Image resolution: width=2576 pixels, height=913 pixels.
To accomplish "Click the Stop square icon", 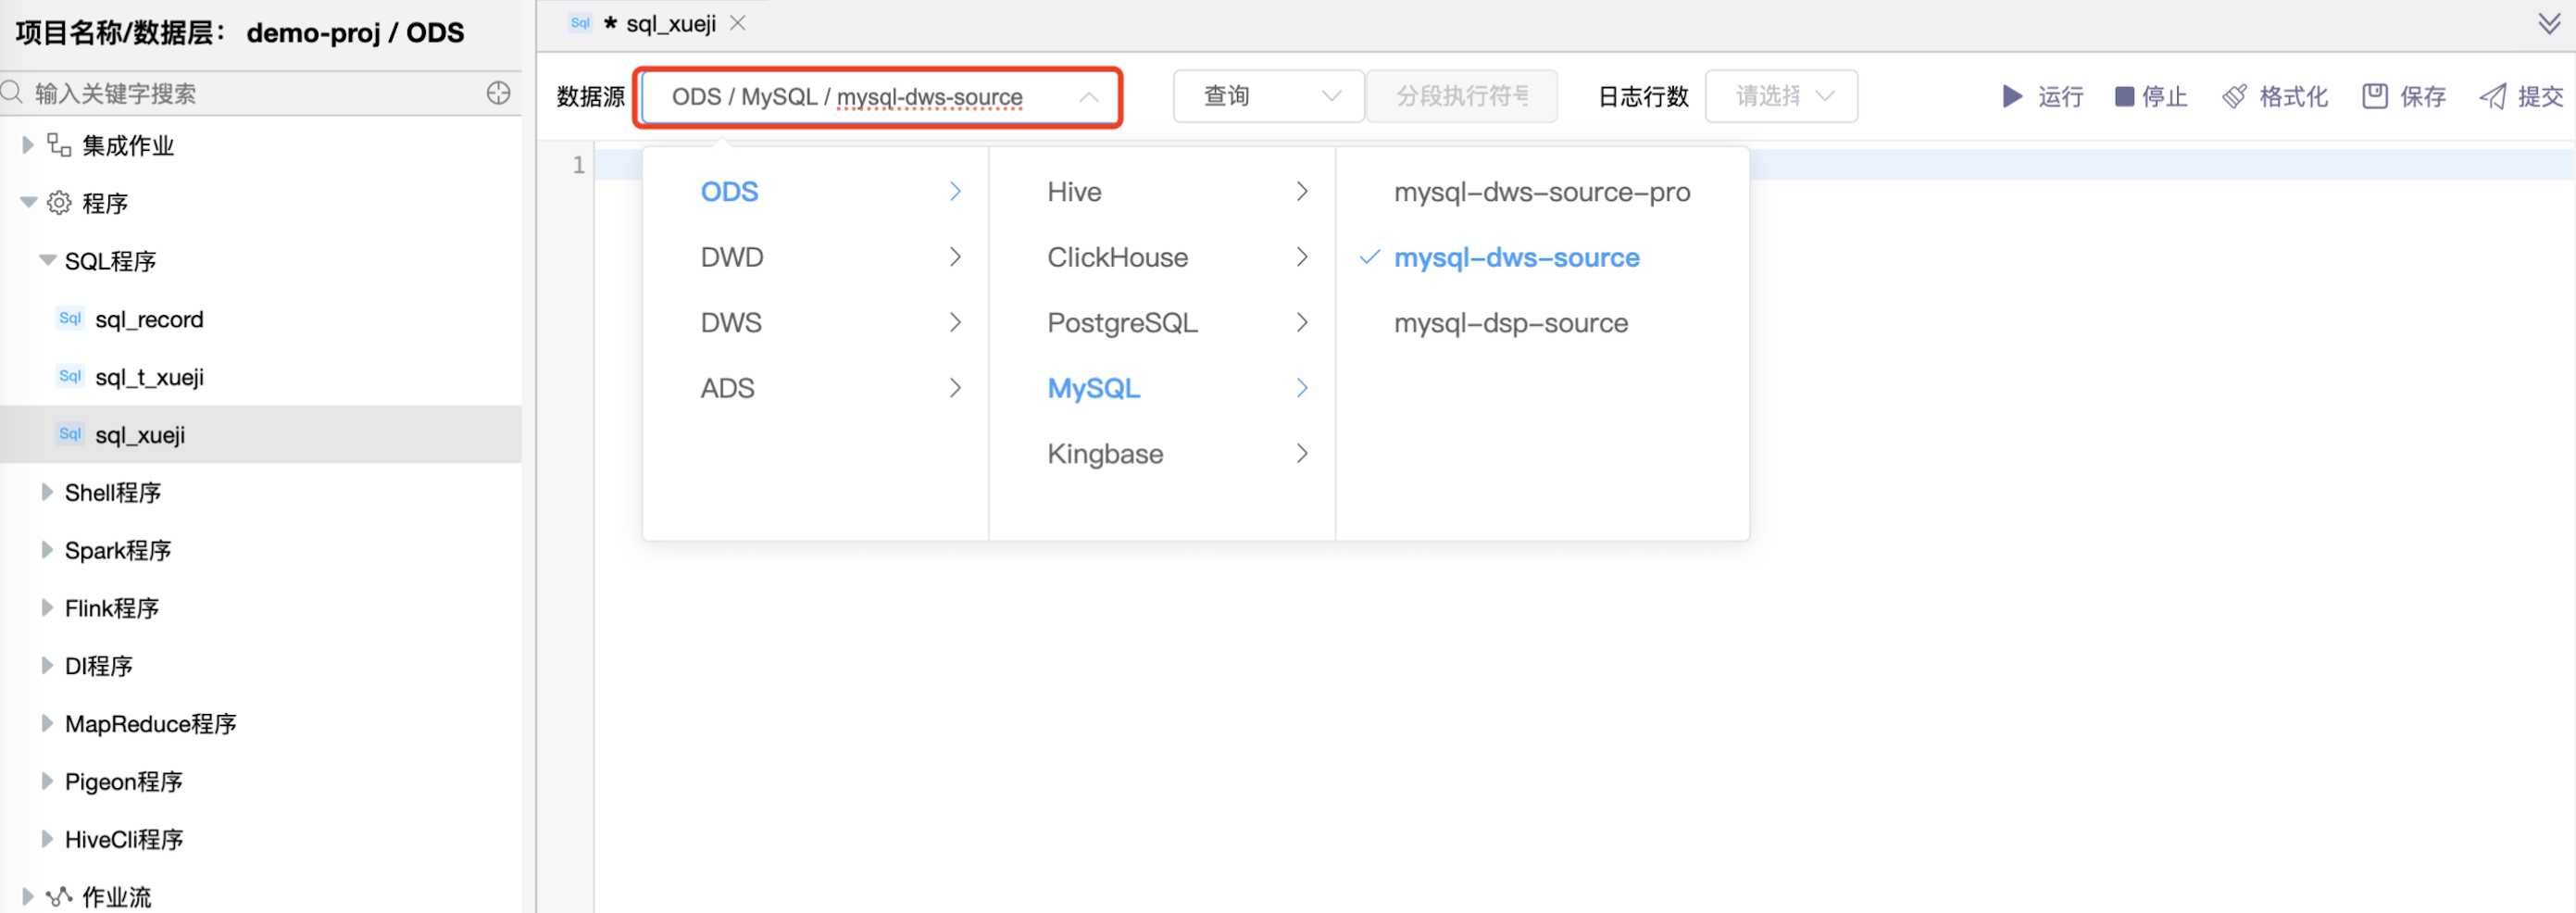I will click(2124, 96).
